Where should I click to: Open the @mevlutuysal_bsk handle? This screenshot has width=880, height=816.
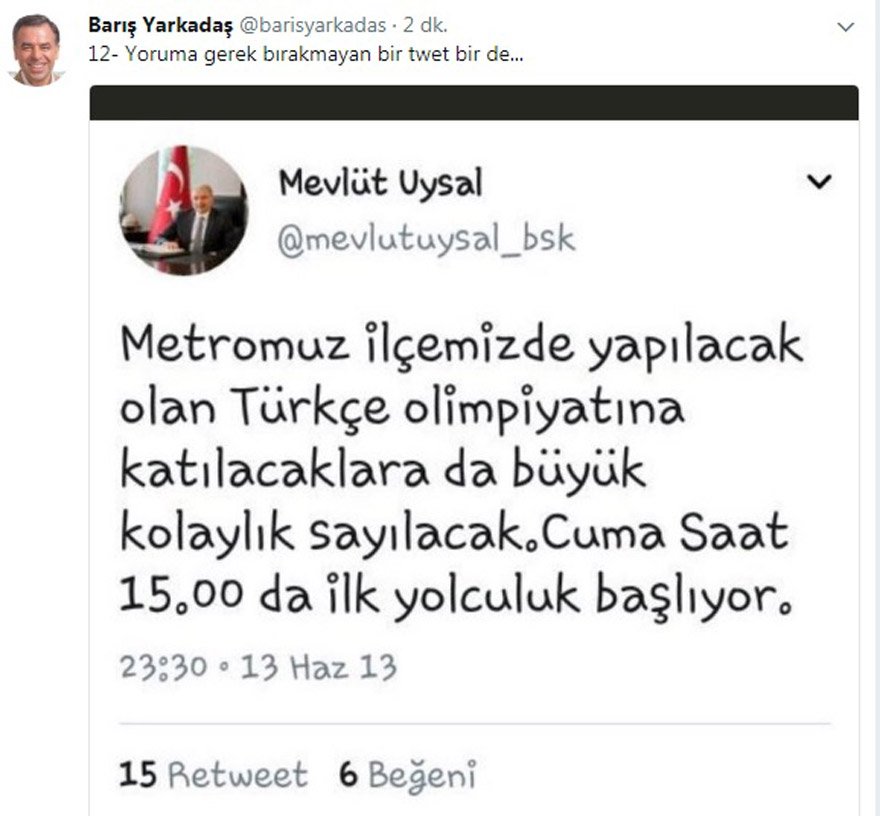coord(427,240)
